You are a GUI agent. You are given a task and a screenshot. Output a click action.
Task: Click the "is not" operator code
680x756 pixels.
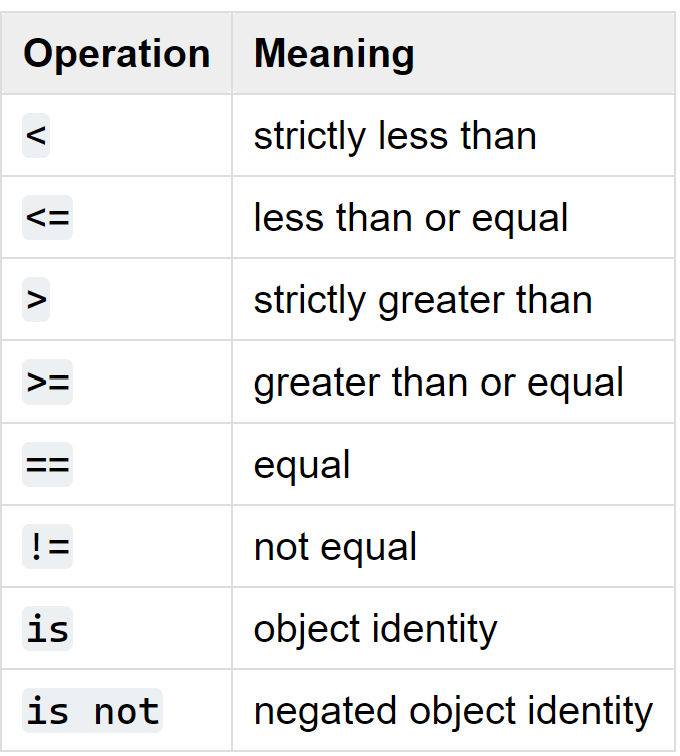(x=92, y=711)
